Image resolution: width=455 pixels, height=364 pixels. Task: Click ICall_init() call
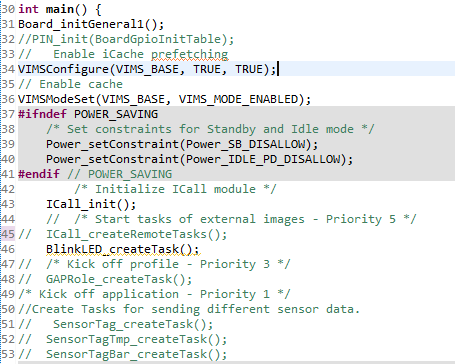pyautogui.click(x=91, y=204)
